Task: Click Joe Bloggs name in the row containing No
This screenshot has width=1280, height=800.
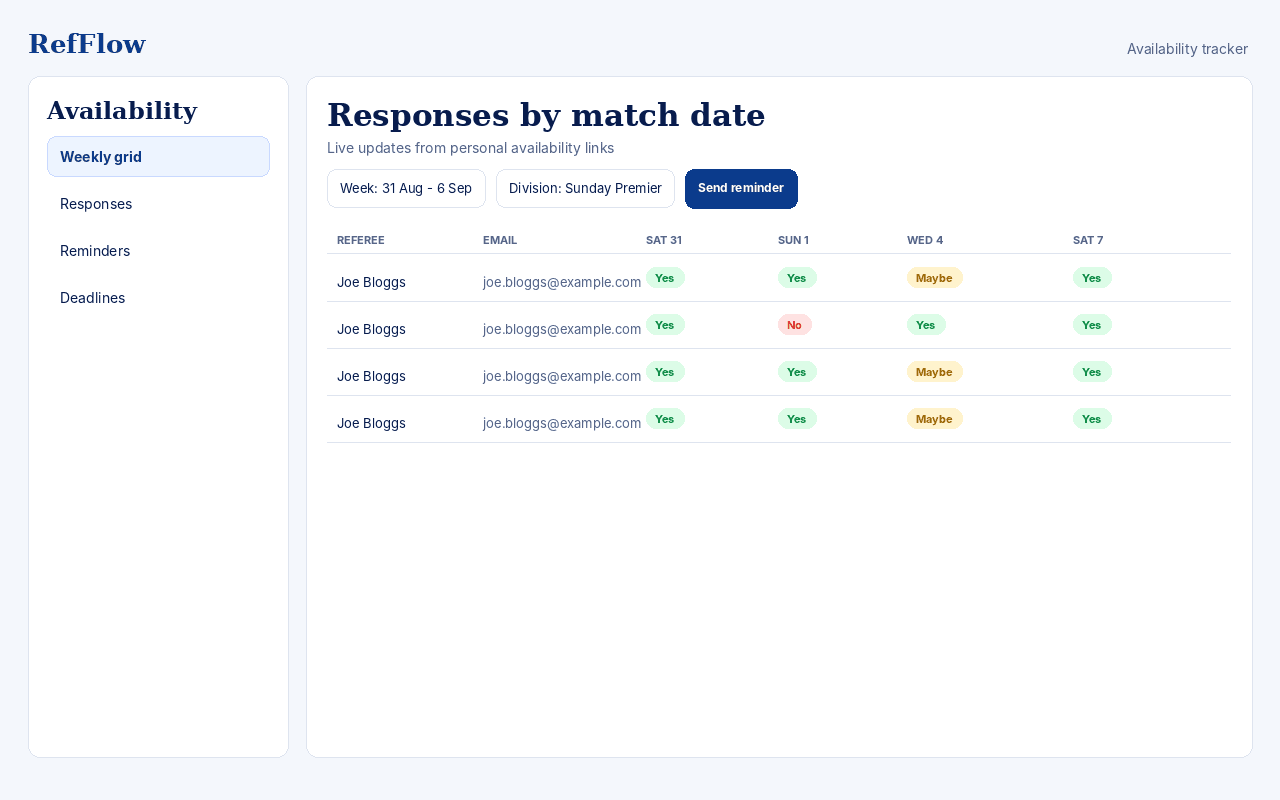Action: click(371, 329)
